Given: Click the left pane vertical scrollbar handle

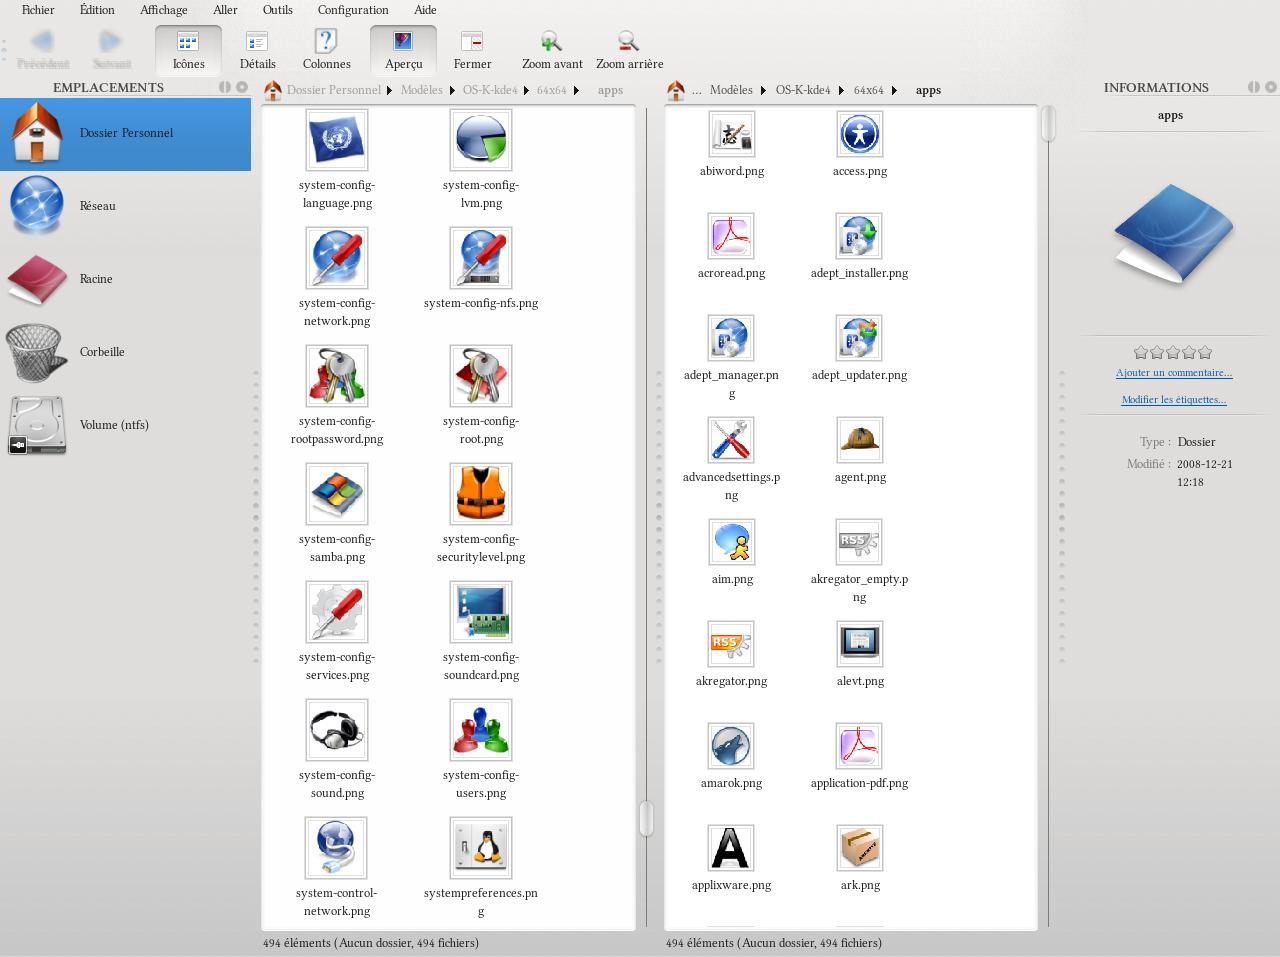Looking at the screenshot, I should tap(646, 818).
